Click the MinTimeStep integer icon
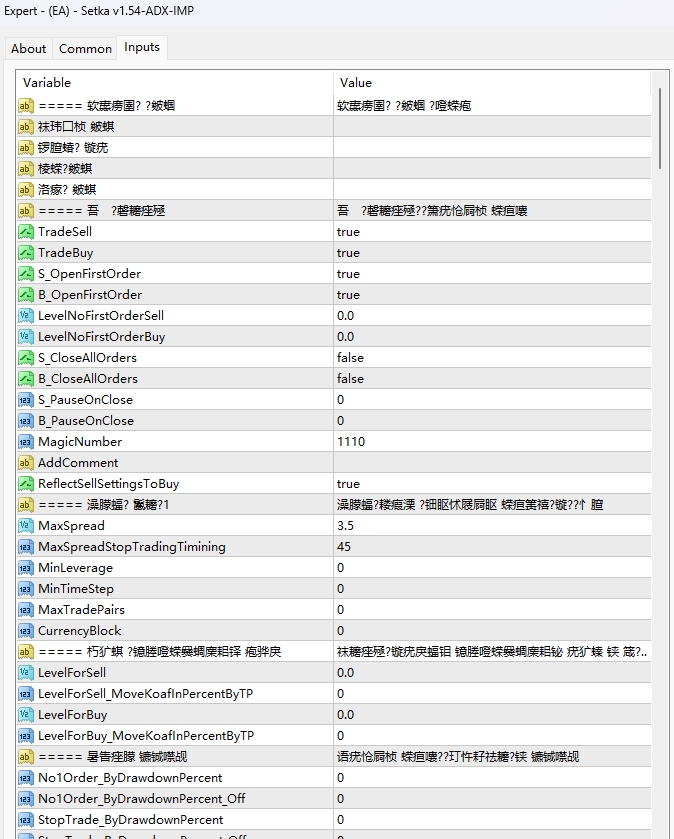Image resolution: width=674 pixels, height=839 pixels. pos(26,589)
